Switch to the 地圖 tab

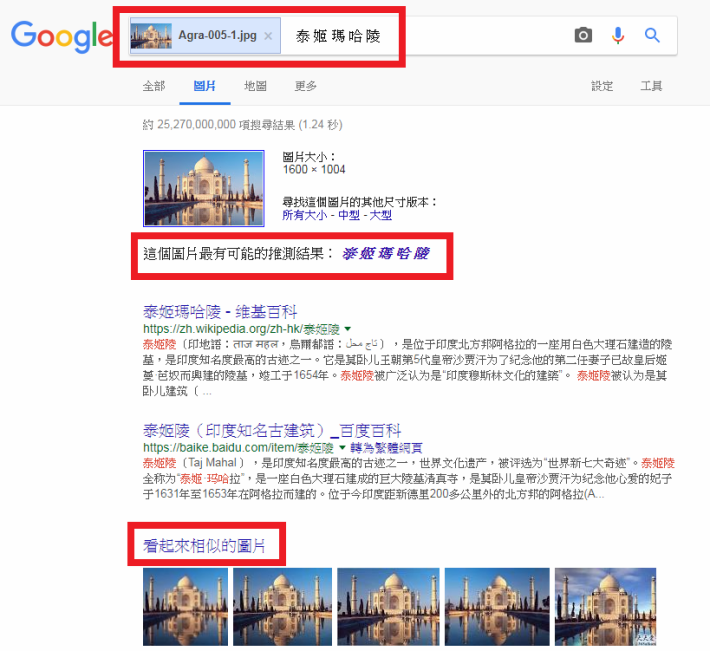[x=255, y=86]
